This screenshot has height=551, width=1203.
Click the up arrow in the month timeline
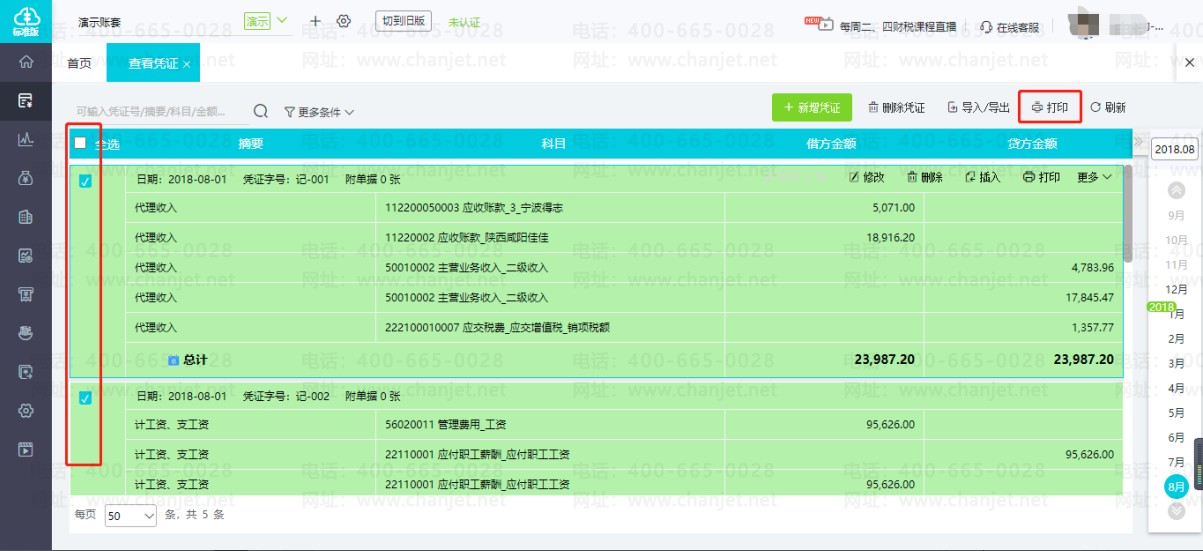coord(1177,190)
